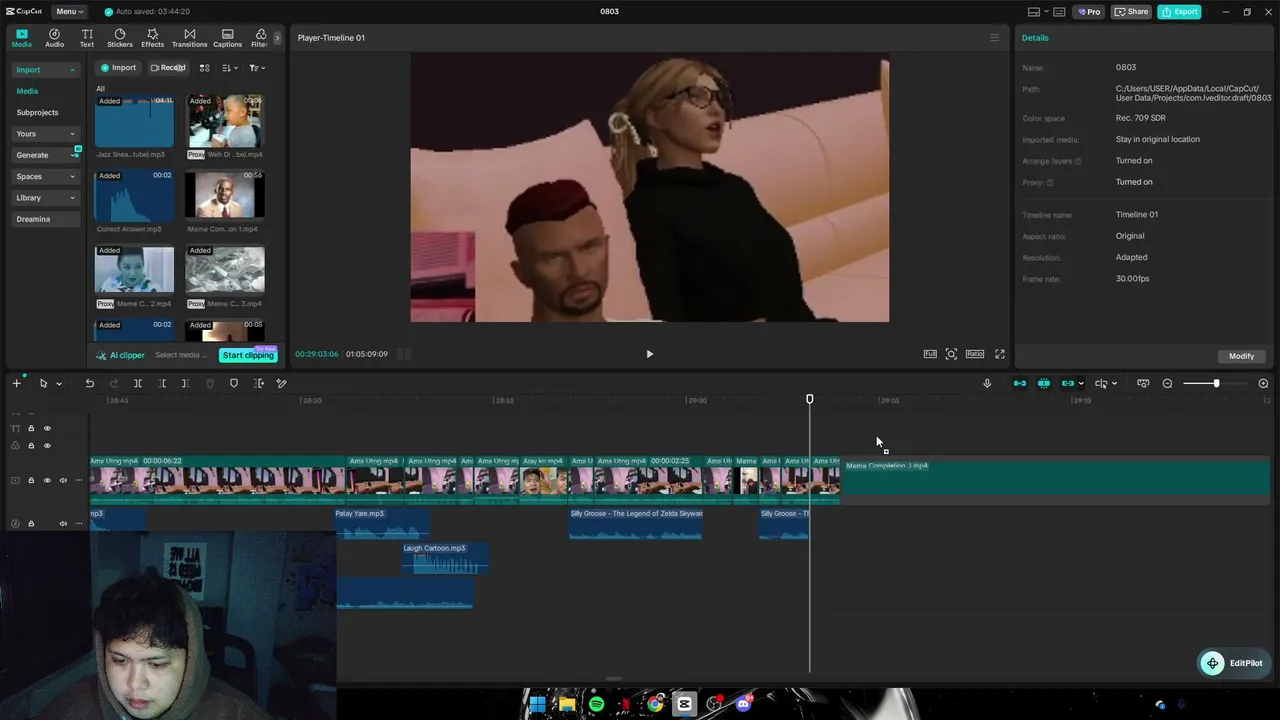Screen dimensions: 1280x720
Task: Click the timeline zoom-to-fit icon
Action: pos(1143,383)
